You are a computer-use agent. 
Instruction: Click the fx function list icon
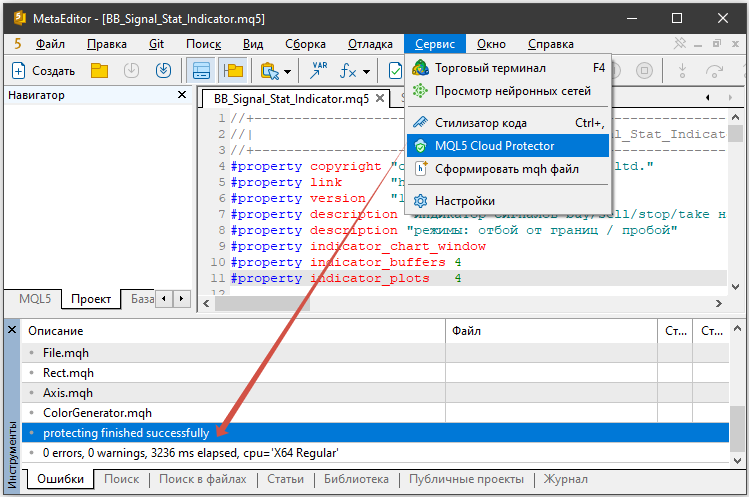[348, 71]
